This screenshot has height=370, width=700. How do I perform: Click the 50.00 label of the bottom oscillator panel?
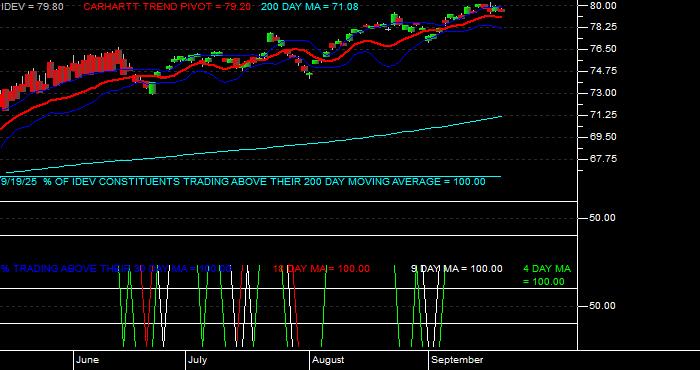click(x=603, y=306)
